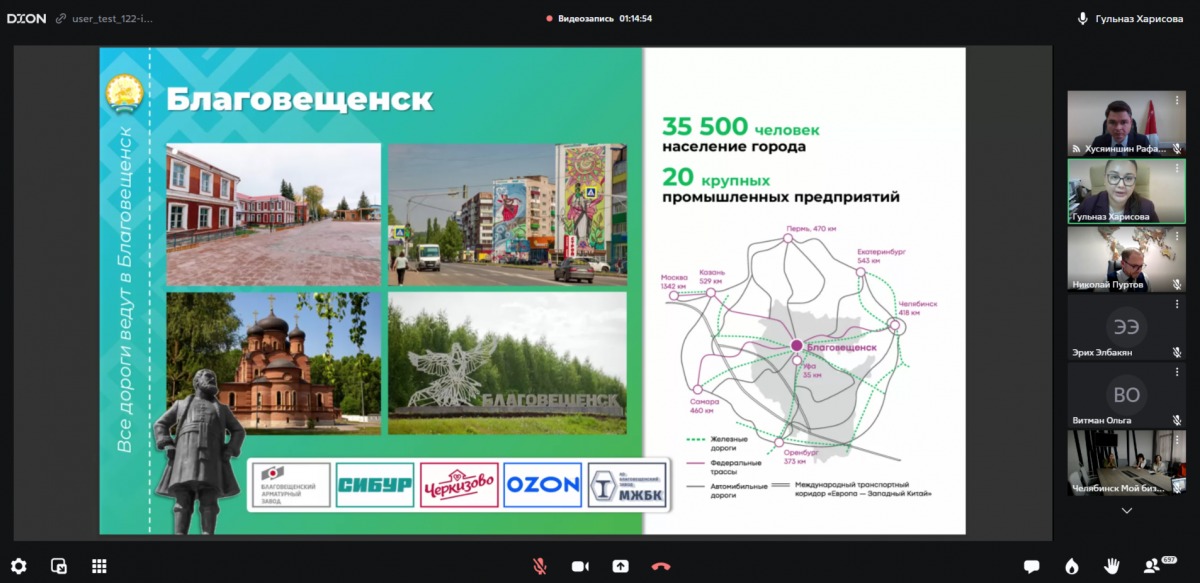Viewport: 1200px width, 583px height.
Task: Expand more participants with down chevron
Action: [x=1127, y=510]
